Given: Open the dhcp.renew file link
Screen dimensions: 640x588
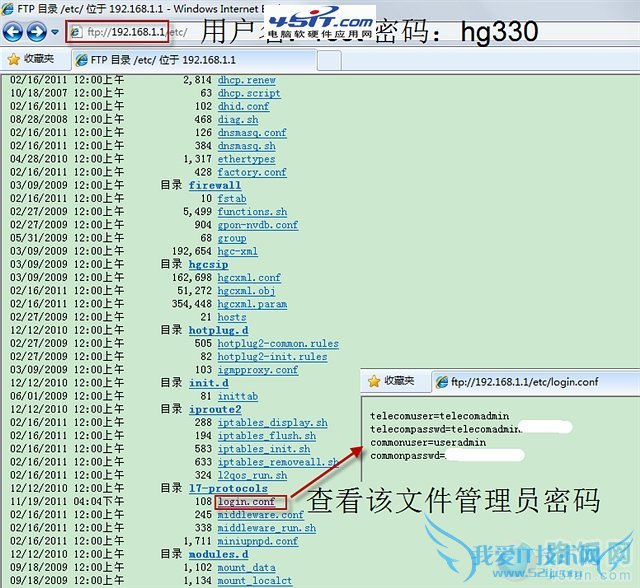Looking at the screenshot, I should coord(247,80).
